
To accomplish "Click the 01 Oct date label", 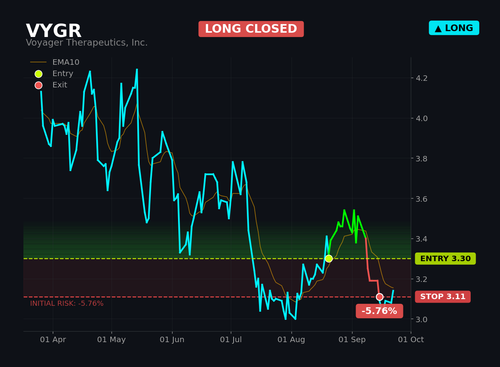I will 411,340.
